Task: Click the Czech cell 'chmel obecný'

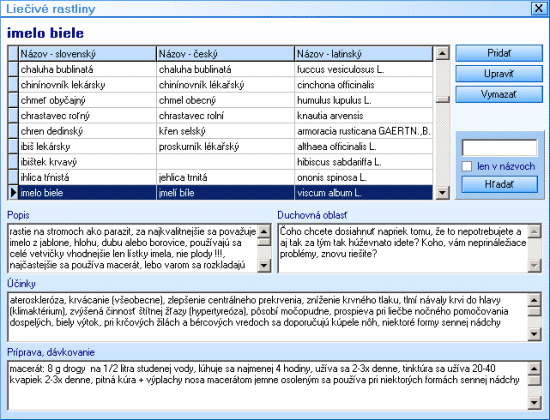Action: pyautogui.click(x=226, y=100)
